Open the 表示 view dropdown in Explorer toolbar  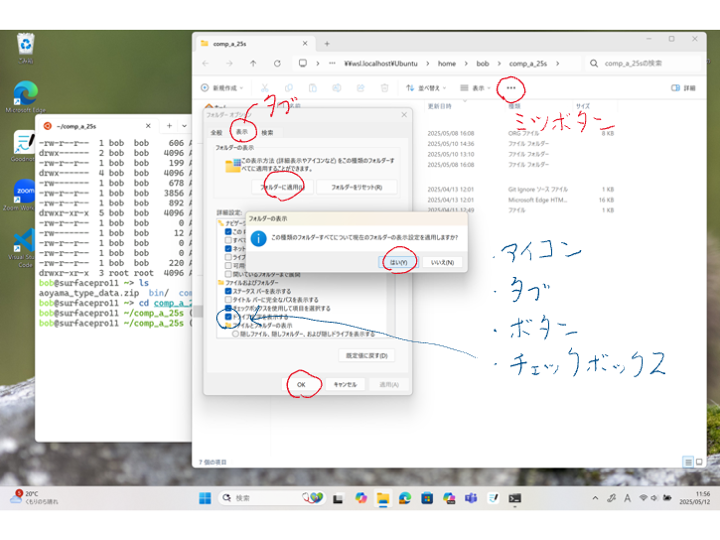pos(476,88)
